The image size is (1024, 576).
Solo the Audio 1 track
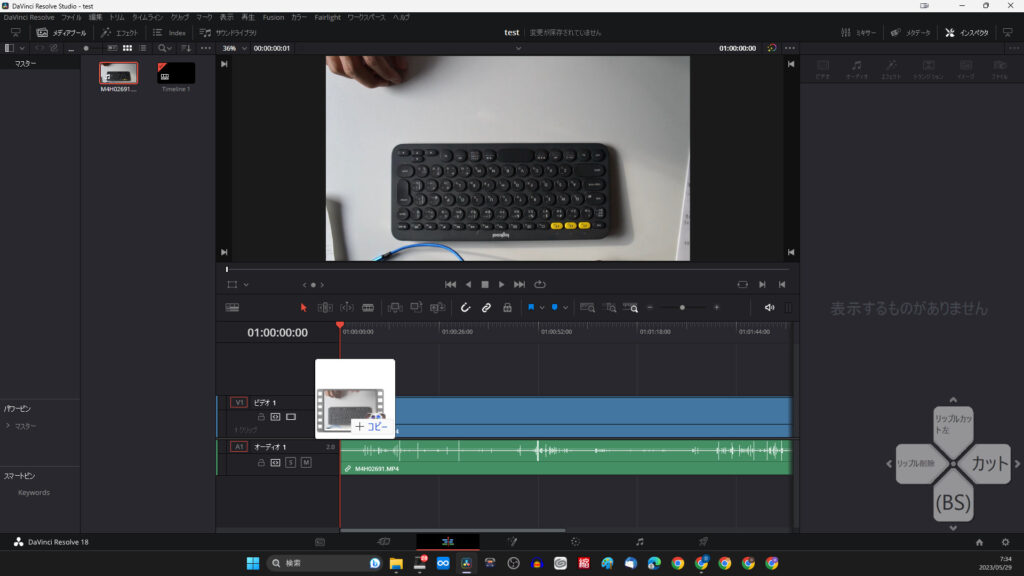(291, 462)
